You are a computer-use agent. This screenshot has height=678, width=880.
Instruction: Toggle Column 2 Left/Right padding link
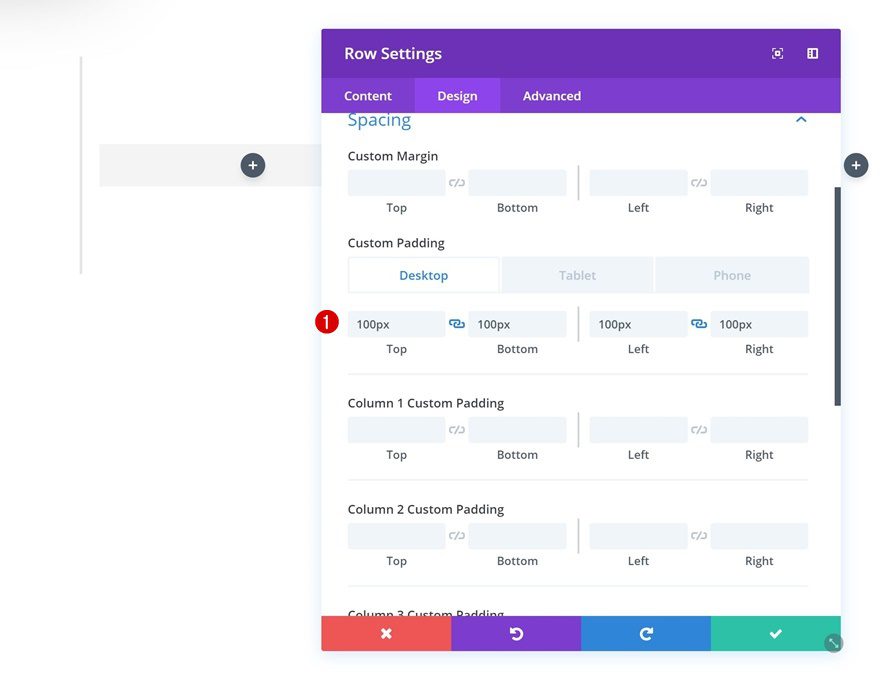tap(697, 535)
